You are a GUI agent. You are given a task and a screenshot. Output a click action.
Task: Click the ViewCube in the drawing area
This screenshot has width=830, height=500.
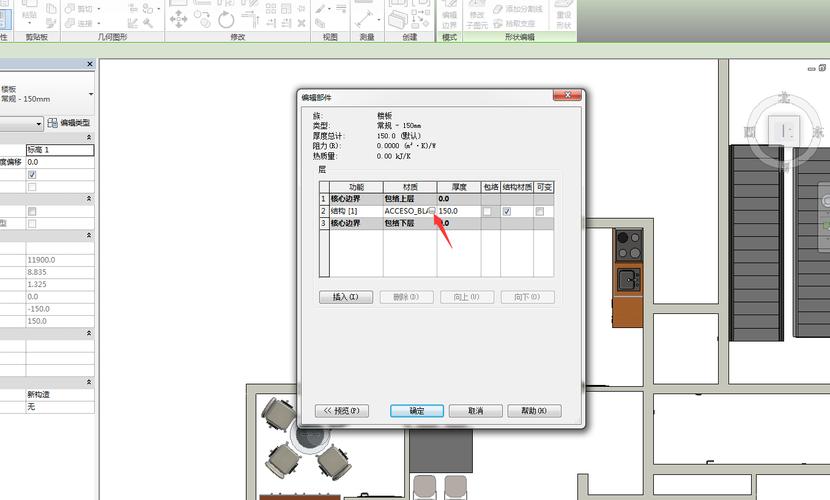point(786,131)
